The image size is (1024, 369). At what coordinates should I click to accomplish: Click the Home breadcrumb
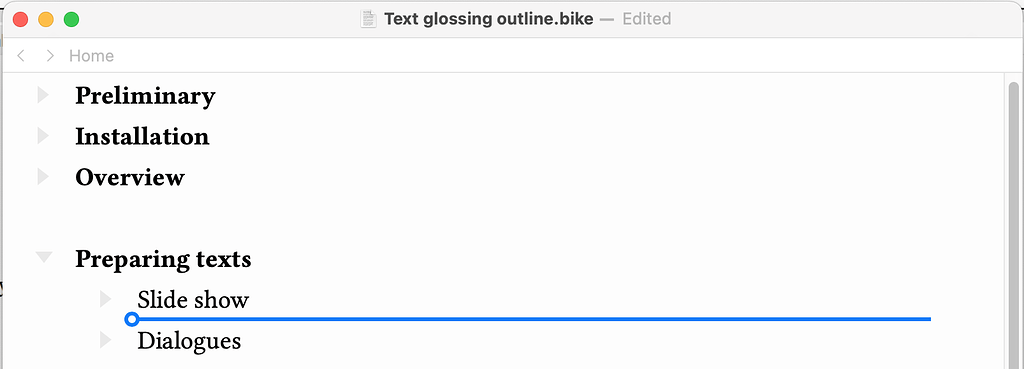click(x=91, y=56)
